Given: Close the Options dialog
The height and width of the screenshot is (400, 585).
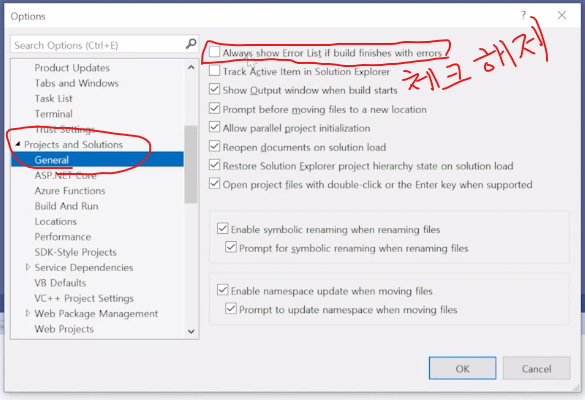Looking at the screenshot, I should (x=561, y=15).
